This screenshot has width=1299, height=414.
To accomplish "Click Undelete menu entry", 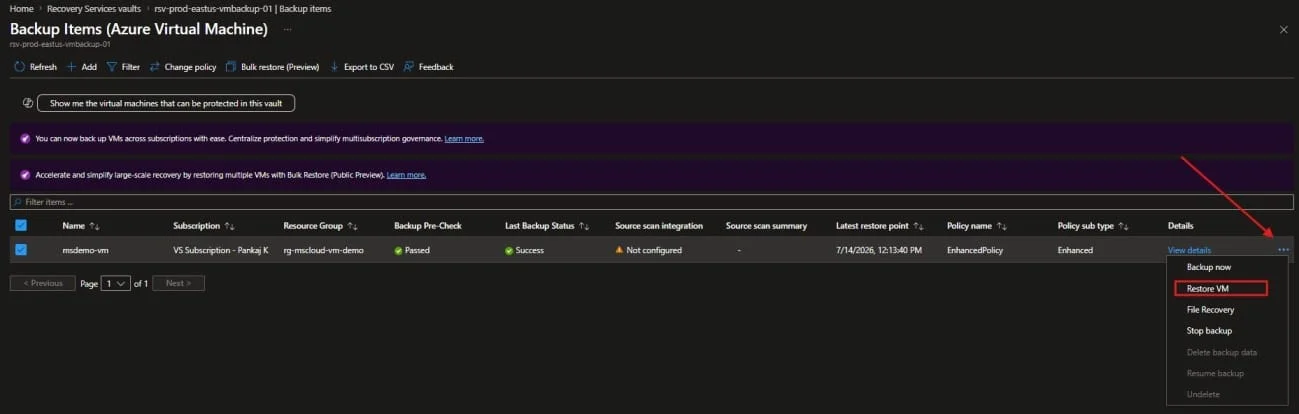I will point(1201,394).
